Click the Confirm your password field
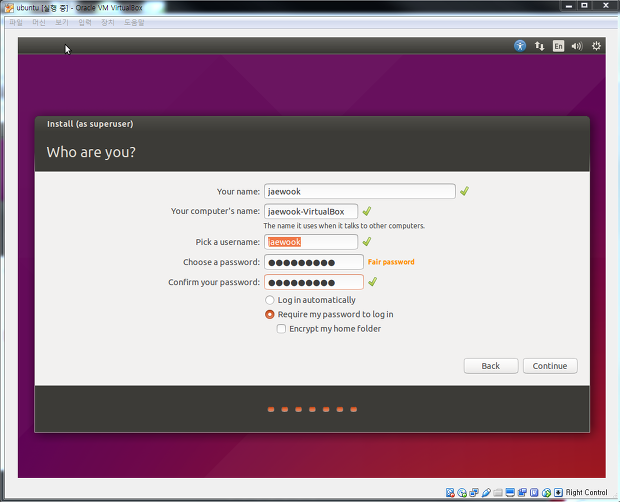The image size is (620, 502). pos(314,282)
